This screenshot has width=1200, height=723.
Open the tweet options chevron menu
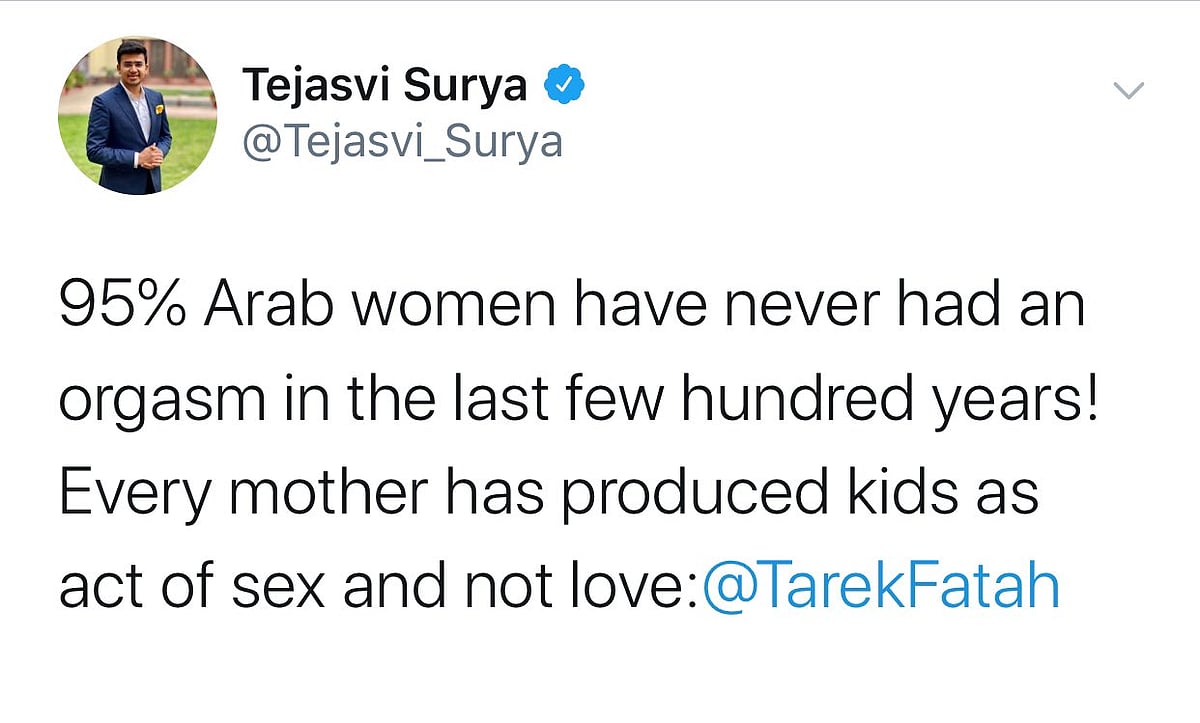click(x=1128, y=92)
